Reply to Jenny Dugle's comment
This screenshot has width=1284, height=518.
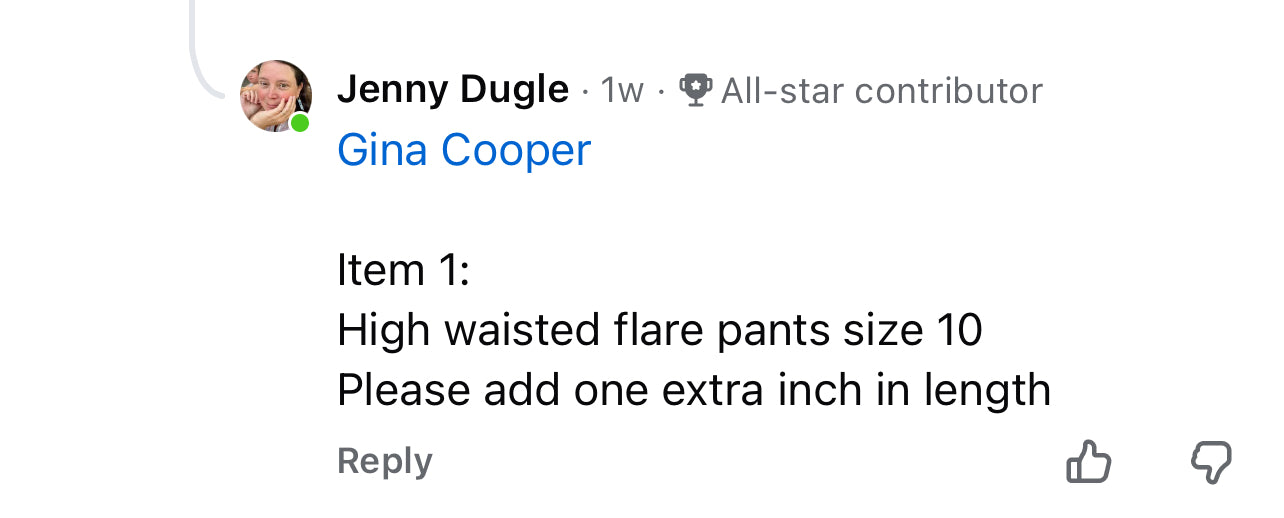coord(385,461)
